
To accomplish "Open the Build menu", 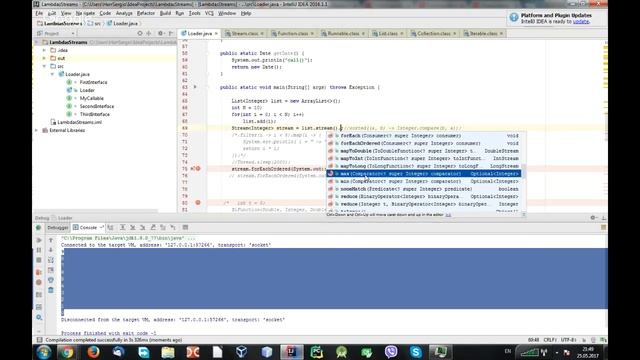I will (x=165, y=13).
